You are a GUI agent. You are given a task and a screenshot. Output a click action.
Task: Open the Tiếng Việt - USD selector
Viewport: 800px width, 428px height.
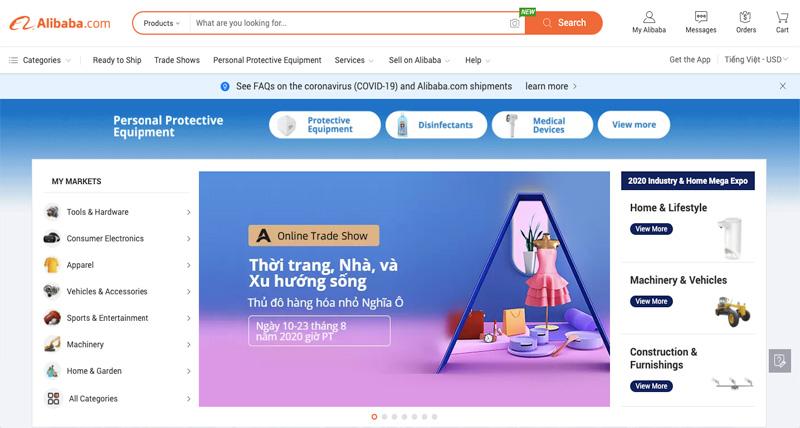[x=756, y=60]
